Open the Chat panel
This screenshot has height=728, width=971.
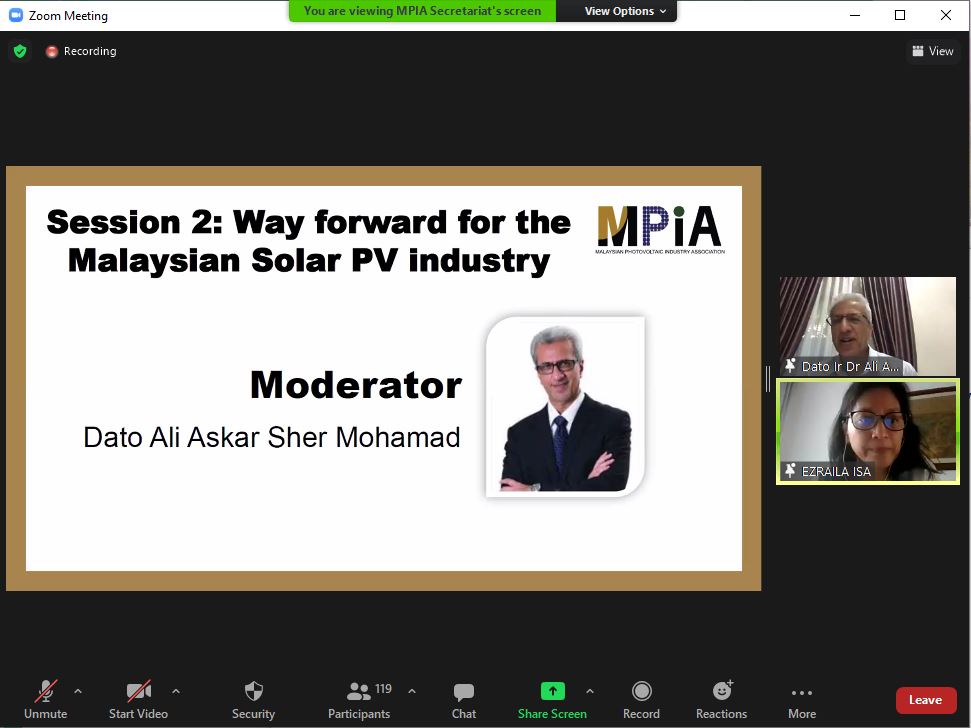pyautogui.click(x=463, y=699)
